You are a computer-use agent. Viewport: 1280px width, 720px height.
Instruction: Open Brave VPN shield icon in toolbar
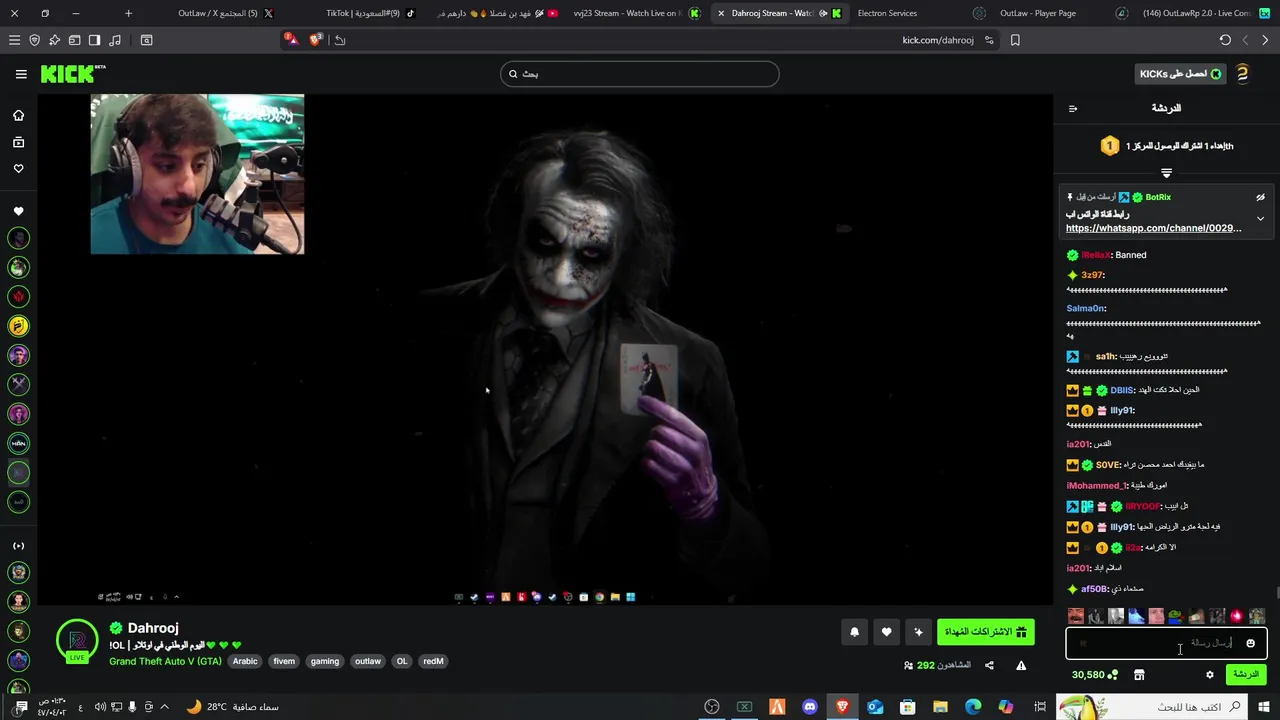pos(34,40)
